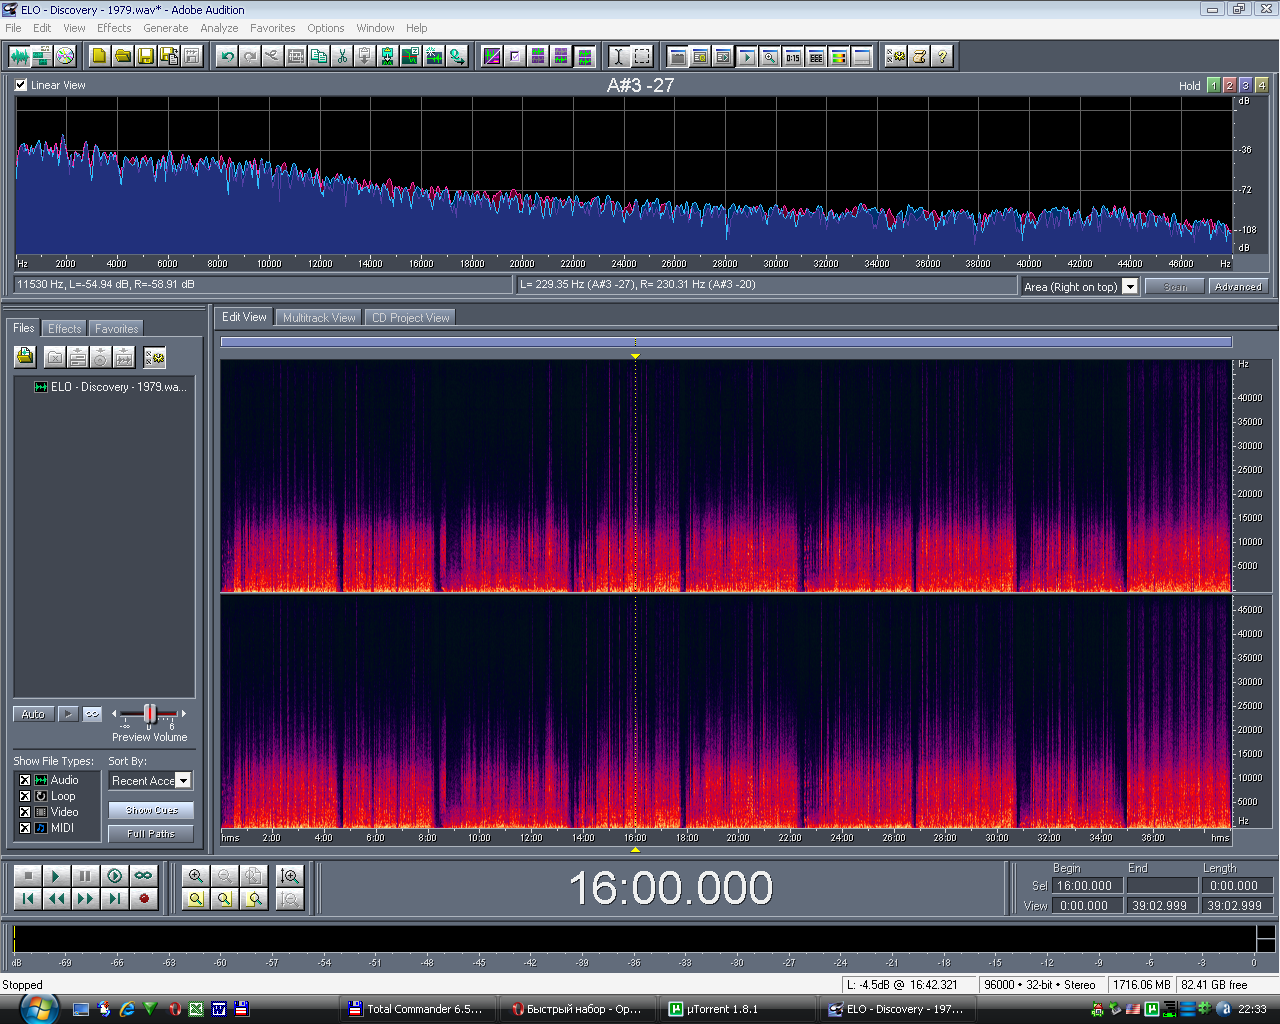Click the Zoom In Horizontally magnifier icon
1280x1024 pixels.
tap(196, 876)
